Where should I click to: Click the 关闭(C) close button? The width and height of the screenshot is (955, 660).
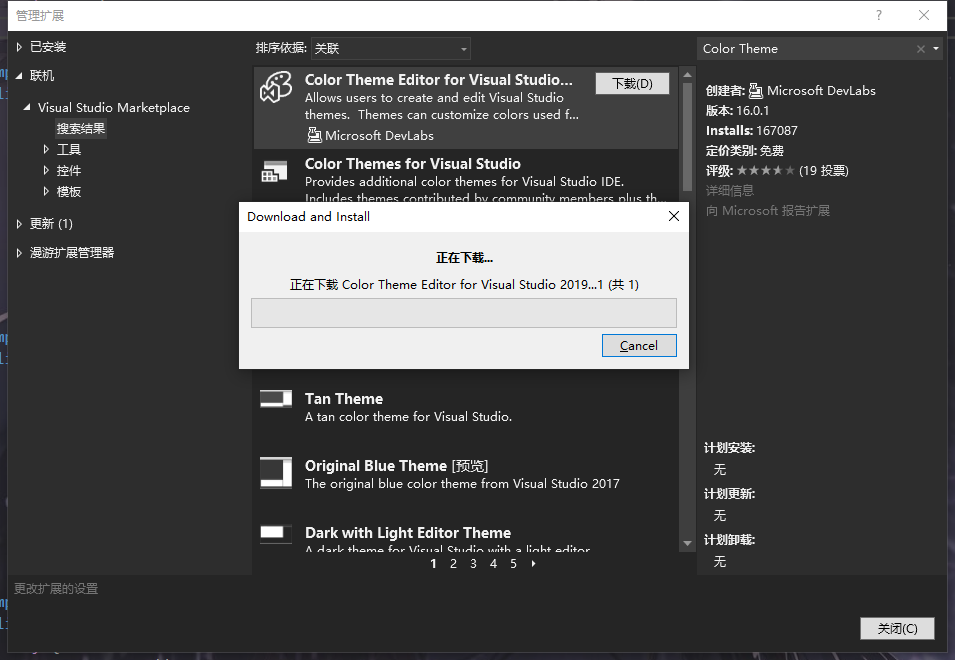click(897, 628)
